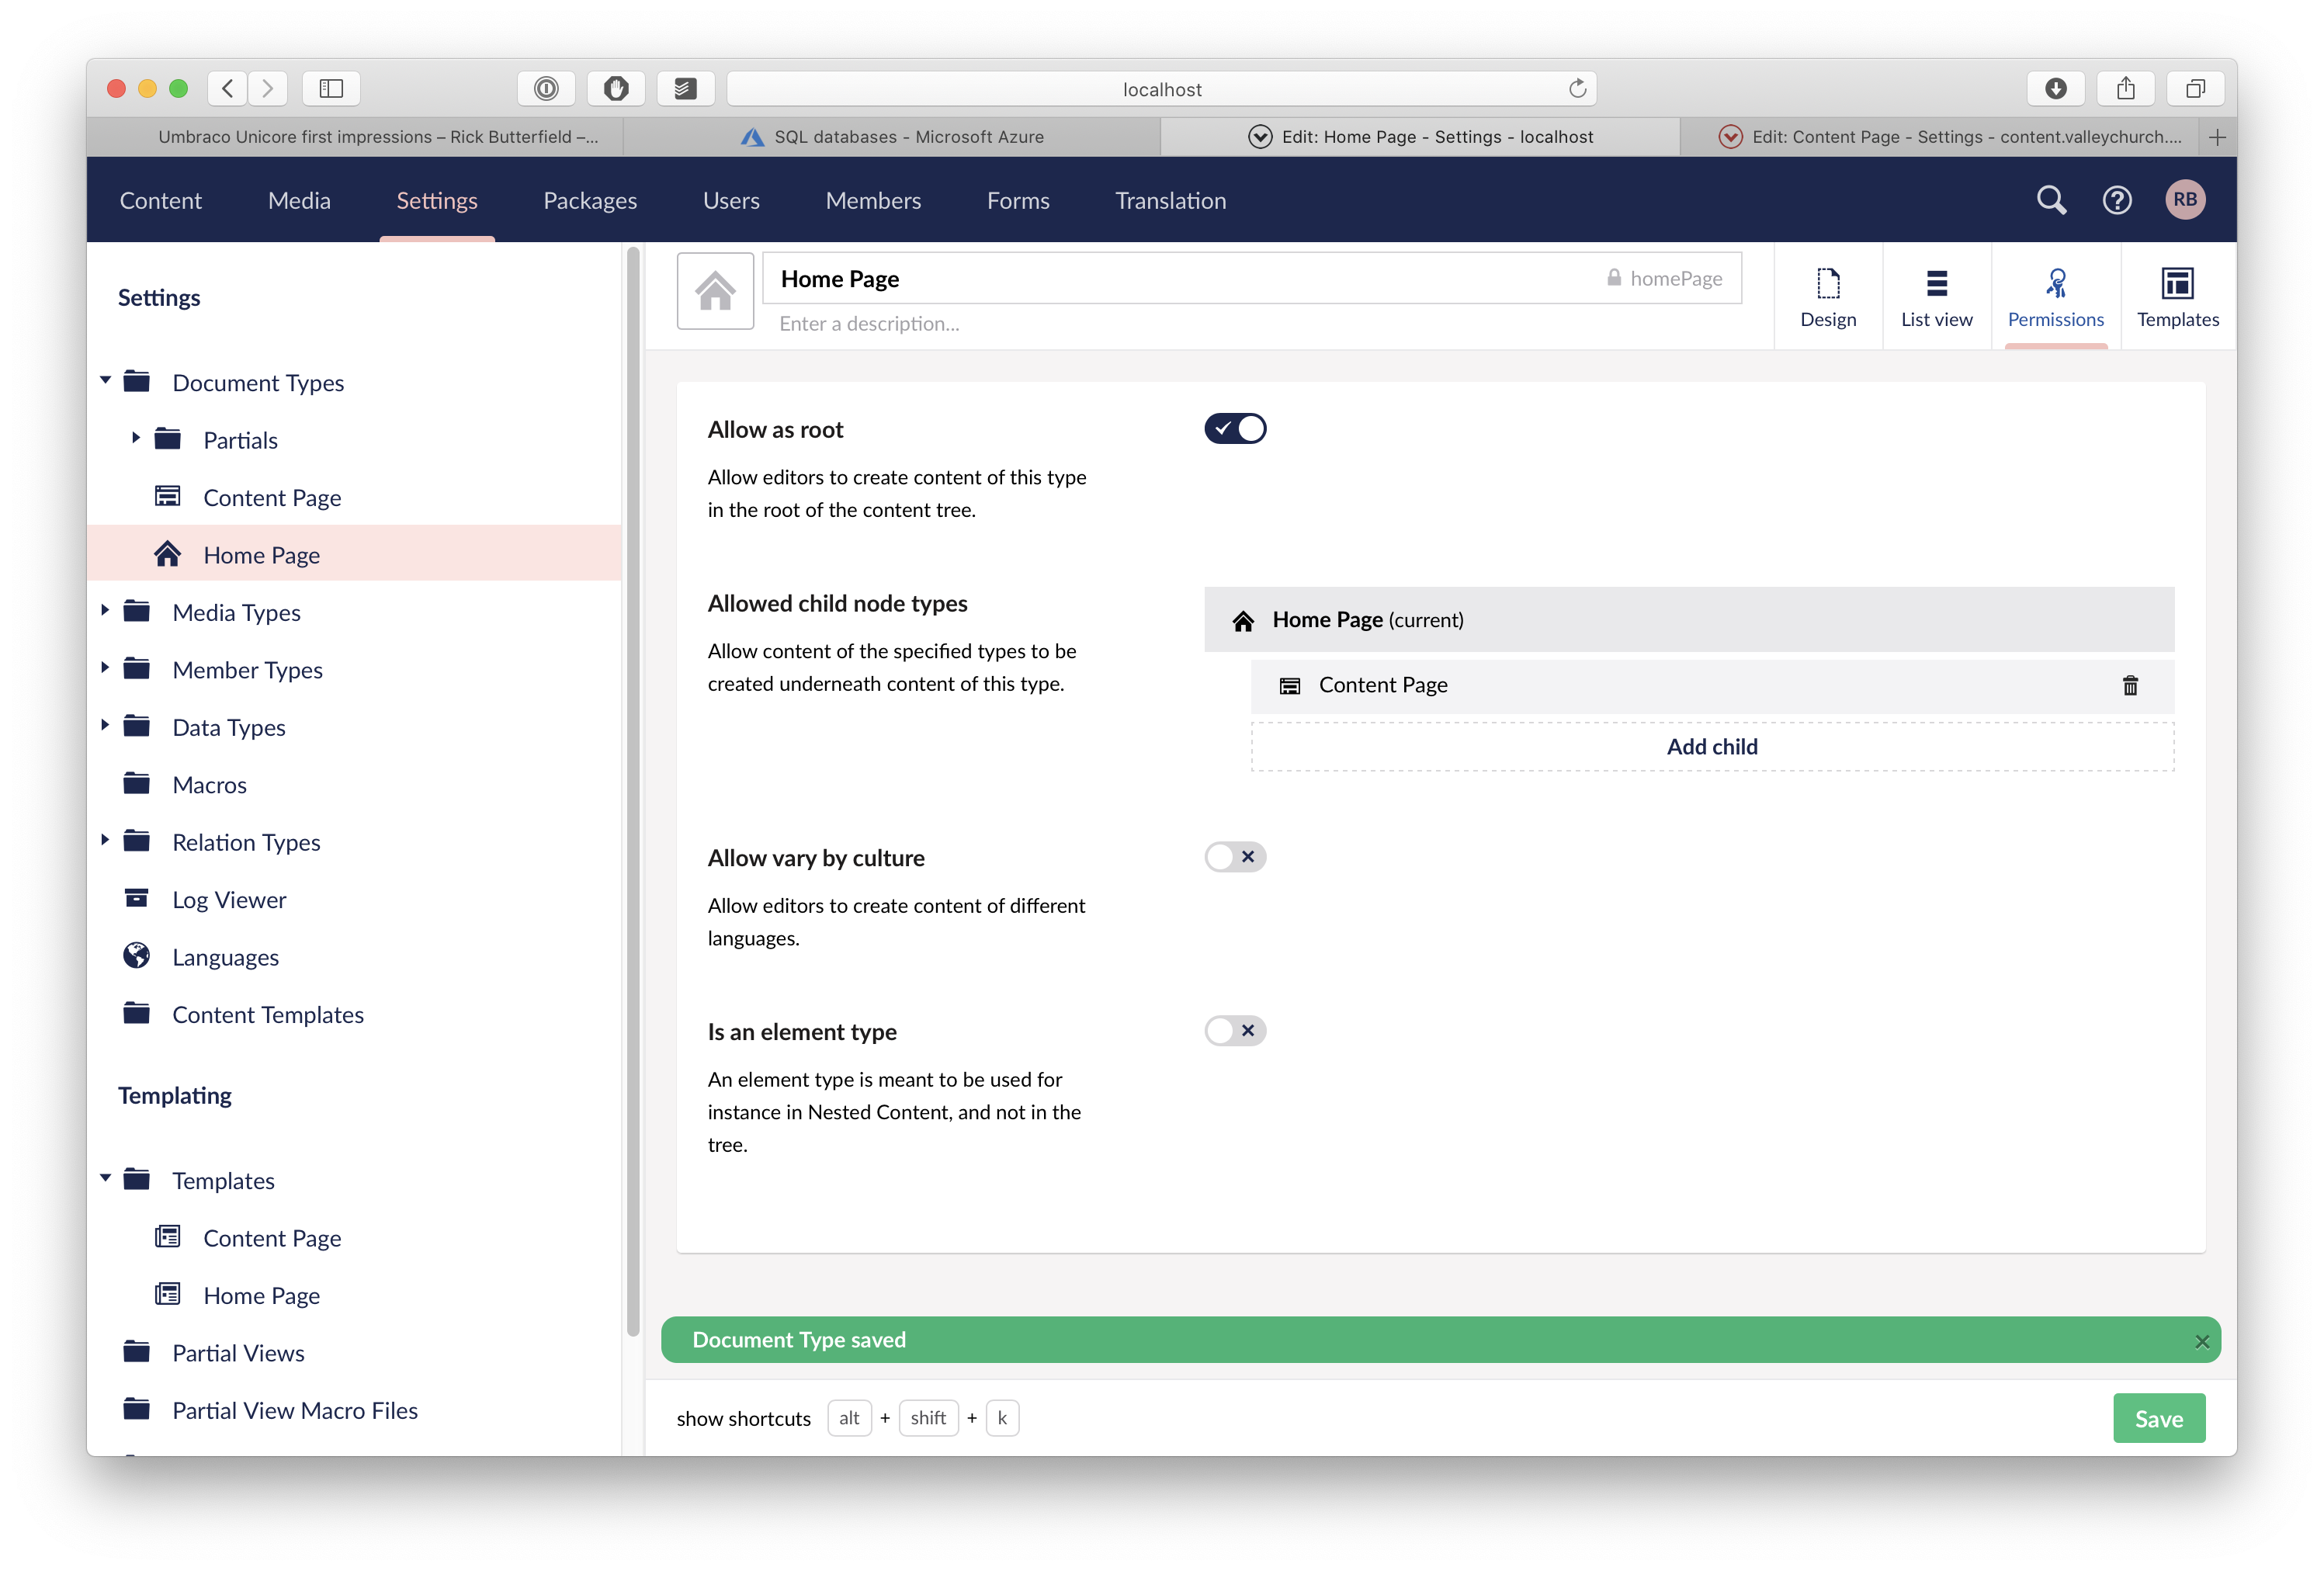This screenshot has height=1571, width=2324.
Task: Switch to the Members section
Action: tap(873, 200)
